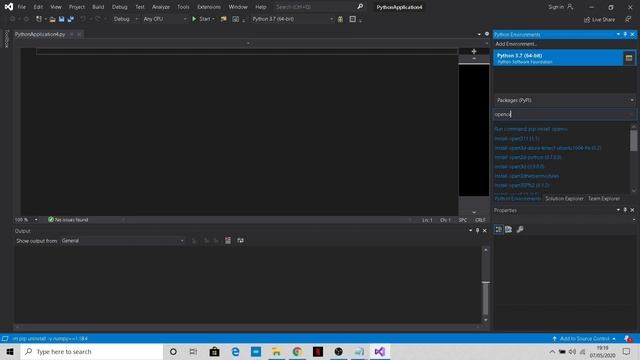Screen dimensions: 640x360
Task: Open the Debug configuration dropdown
Action: pos(126,19)
